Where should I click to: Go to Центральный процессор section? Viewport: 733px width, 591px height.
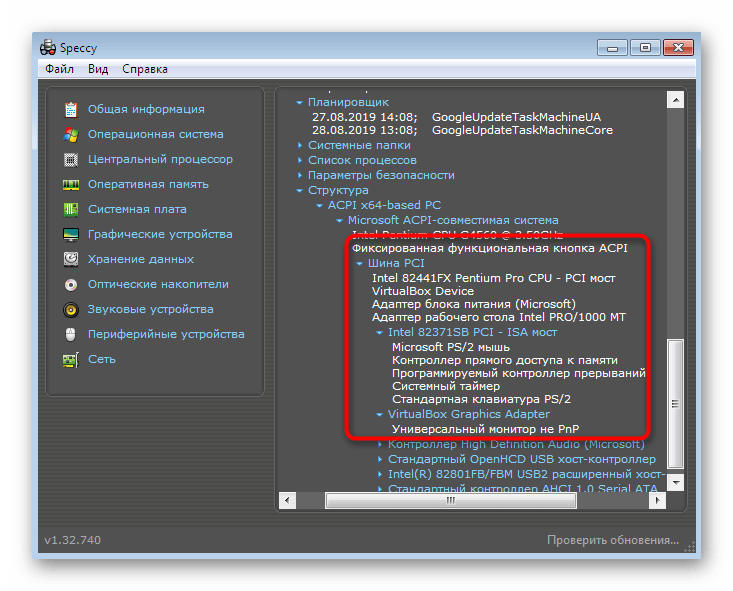tap(160, 159)
